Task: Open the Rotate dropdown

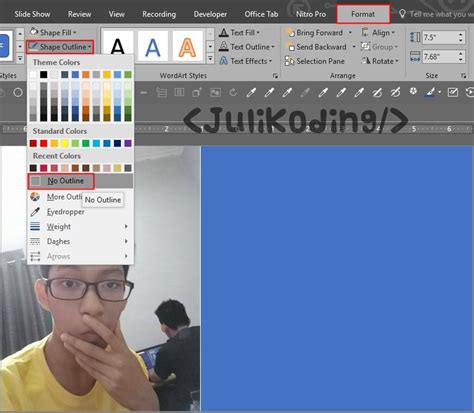Action: [380, 61]
